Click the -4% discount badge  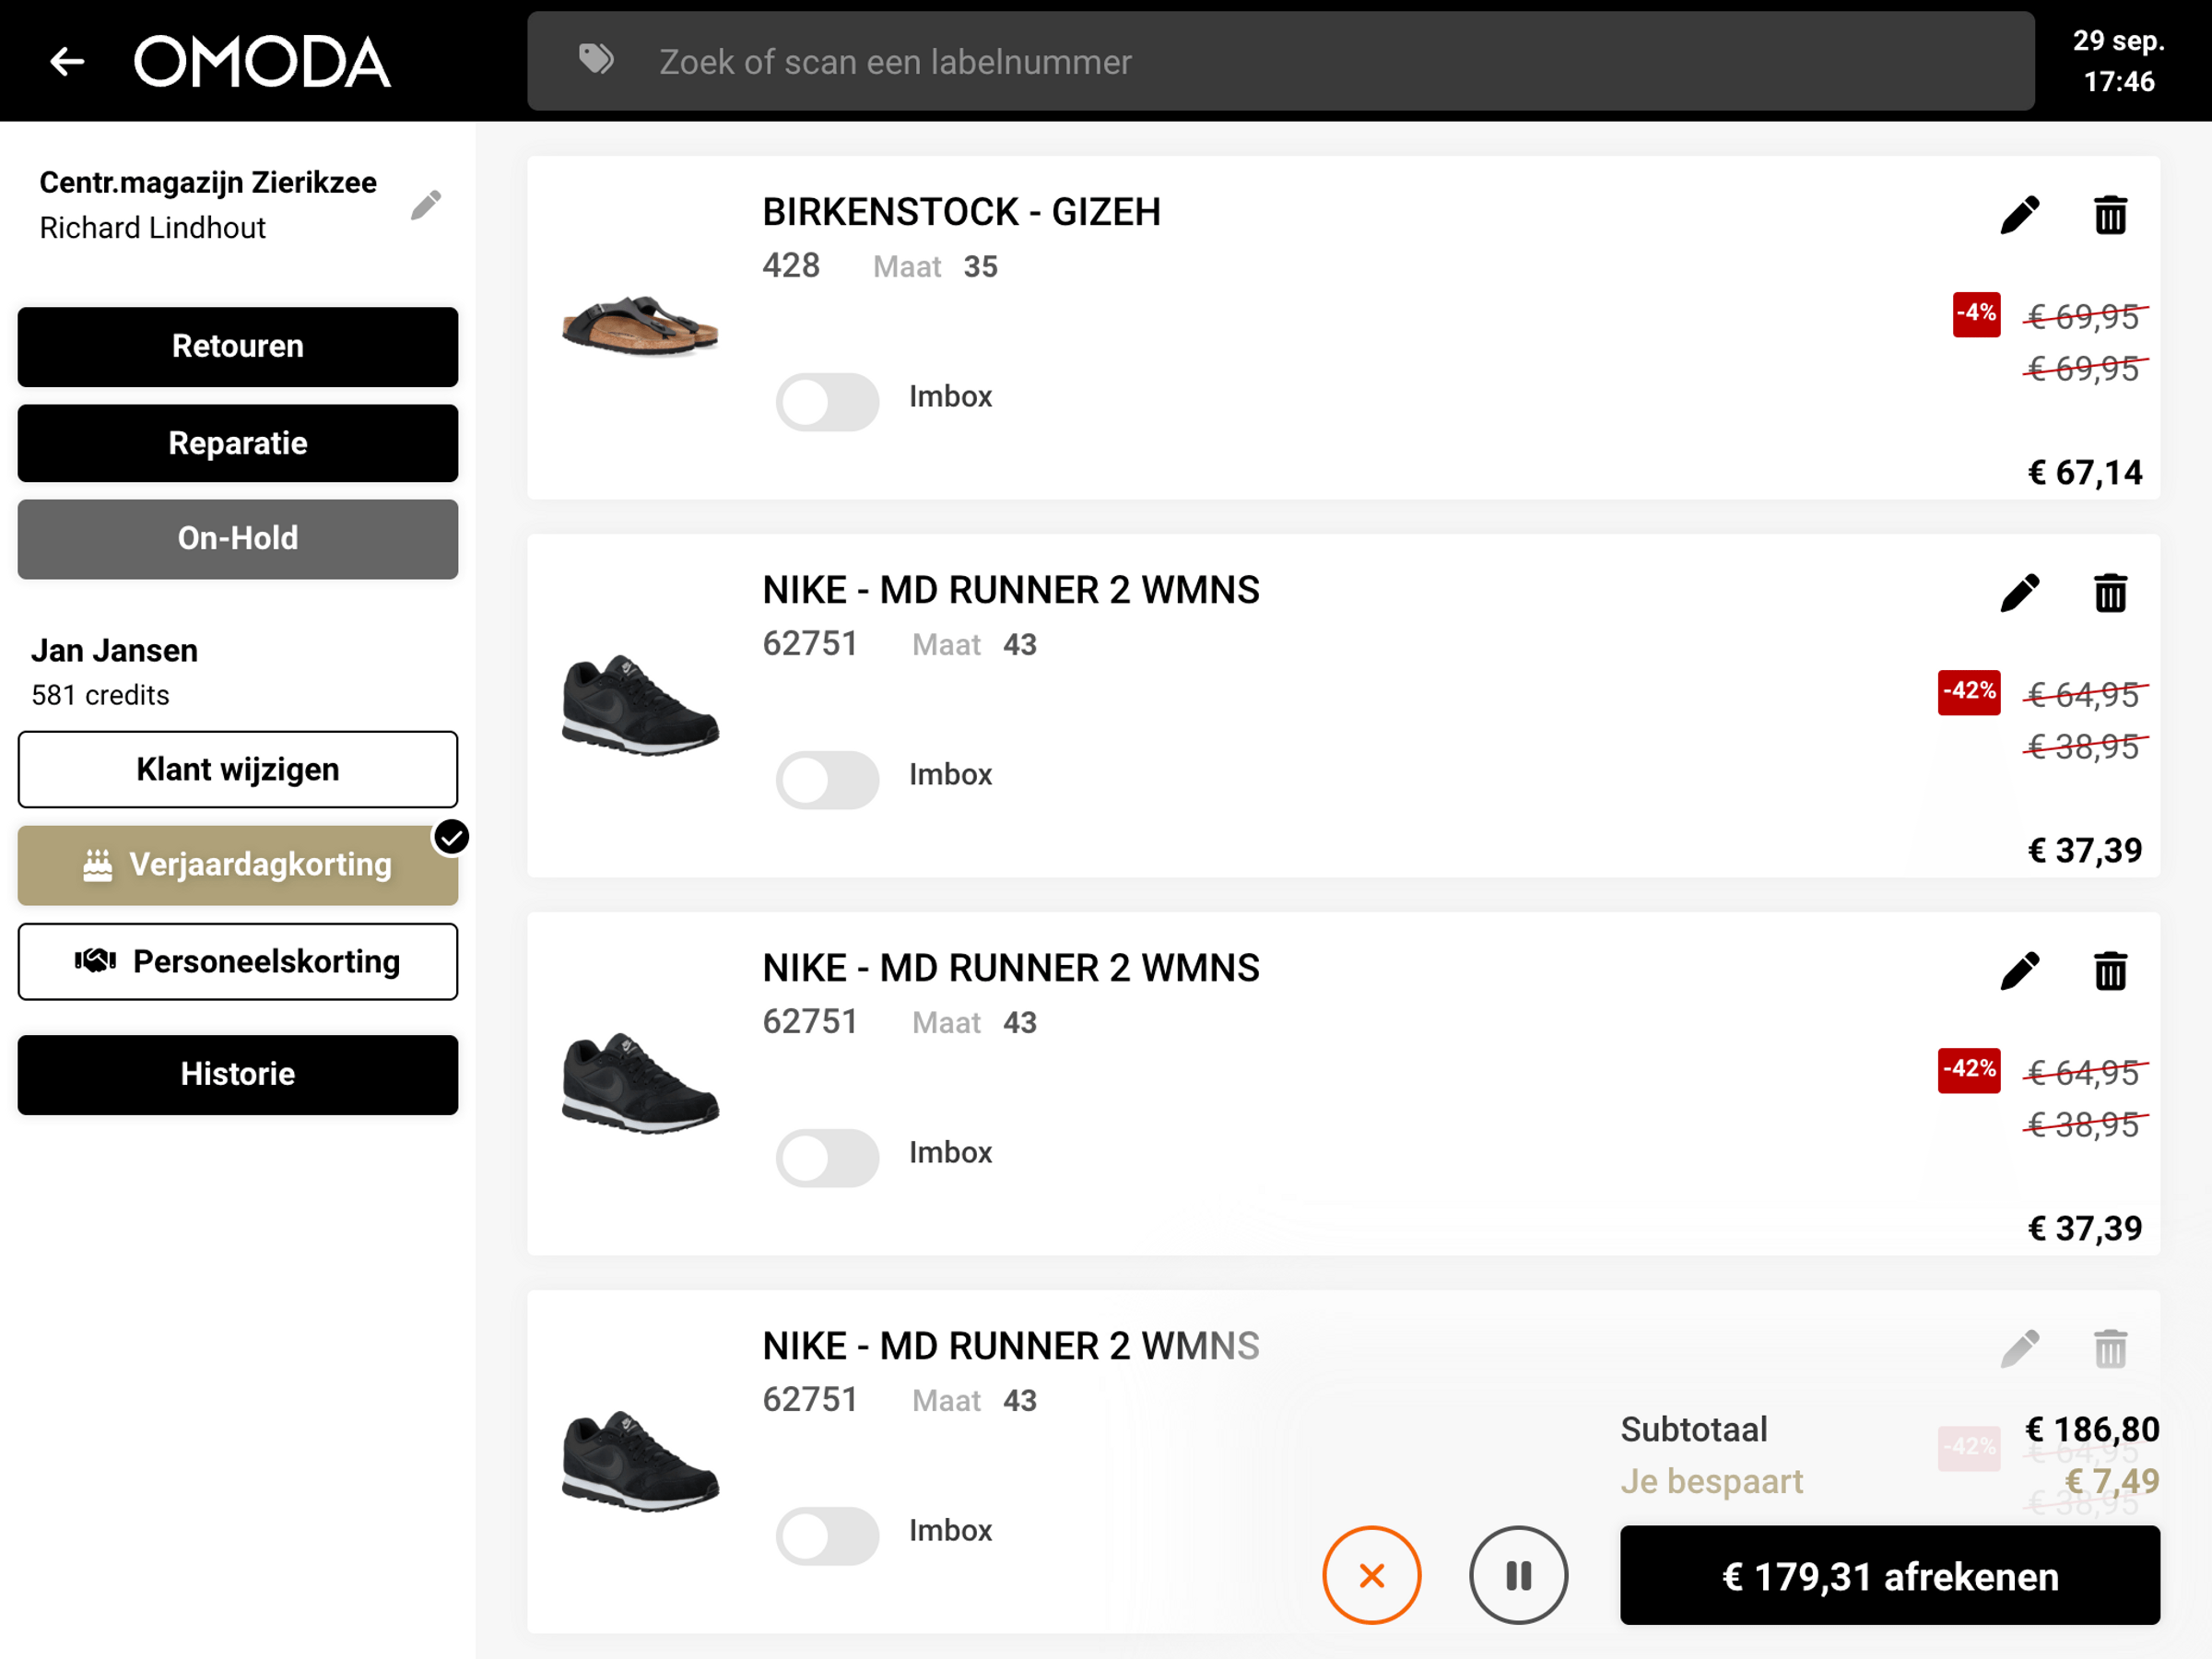(1976, 314)
